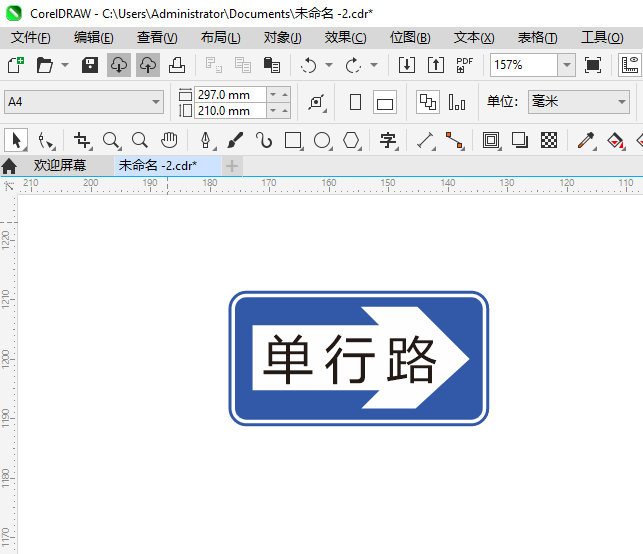Viewport: 643px width, 554px height.
Task: Open the 编辑(E) menu
Action: pyautogui.click(x=93, y=38)
